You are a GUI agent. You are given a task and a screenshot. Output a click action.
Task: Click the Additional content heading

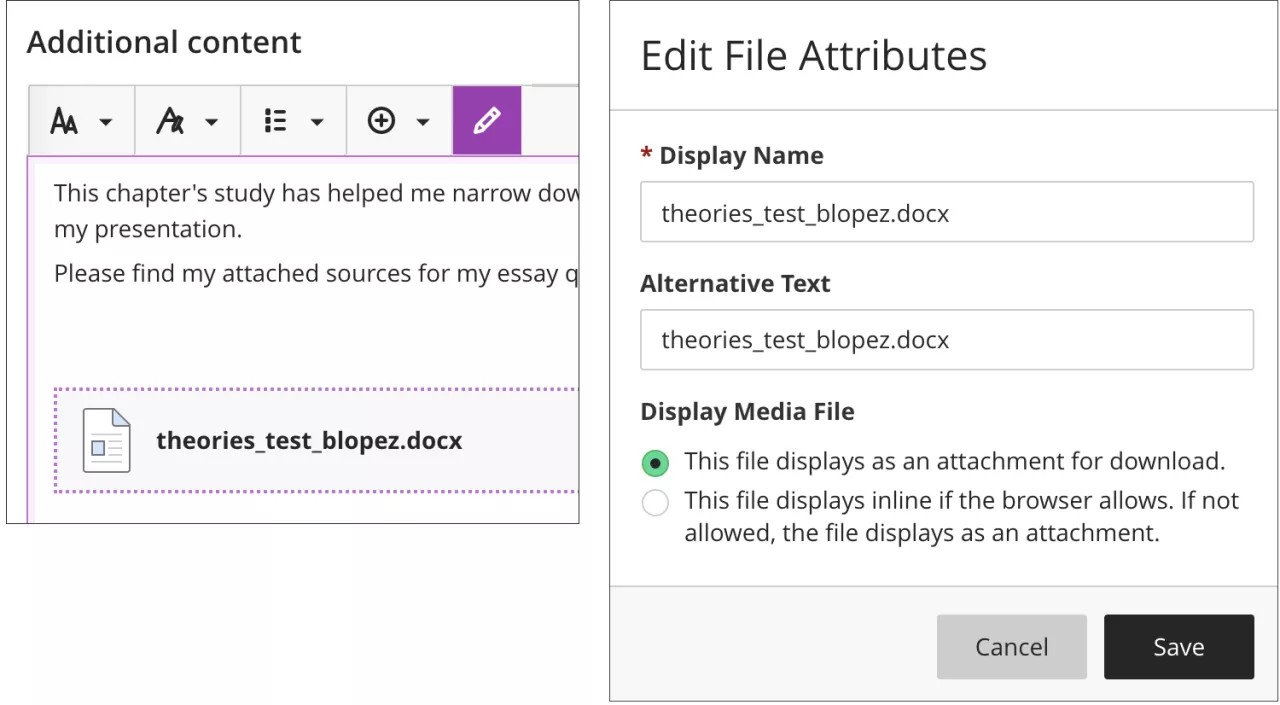point(164,42)
